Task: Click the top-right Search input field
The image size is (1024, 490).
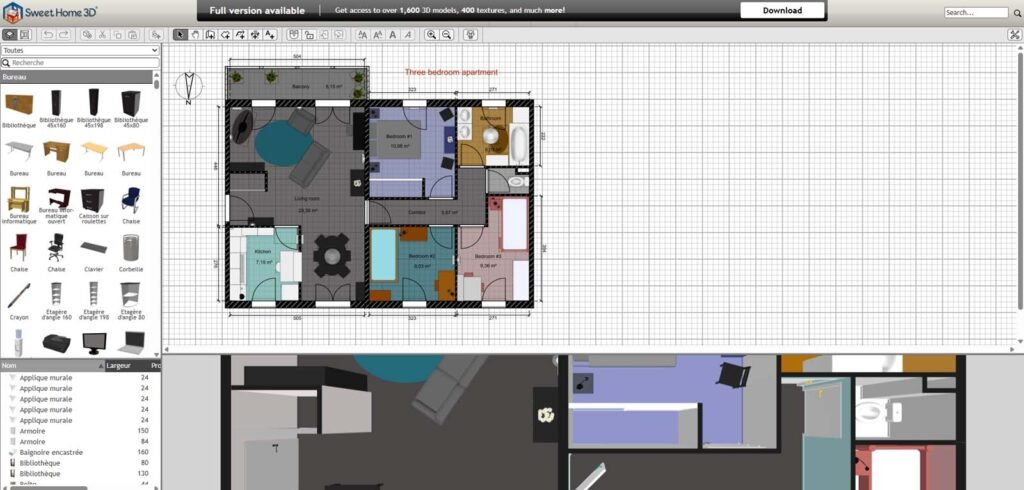Action: tap(976, 12)
